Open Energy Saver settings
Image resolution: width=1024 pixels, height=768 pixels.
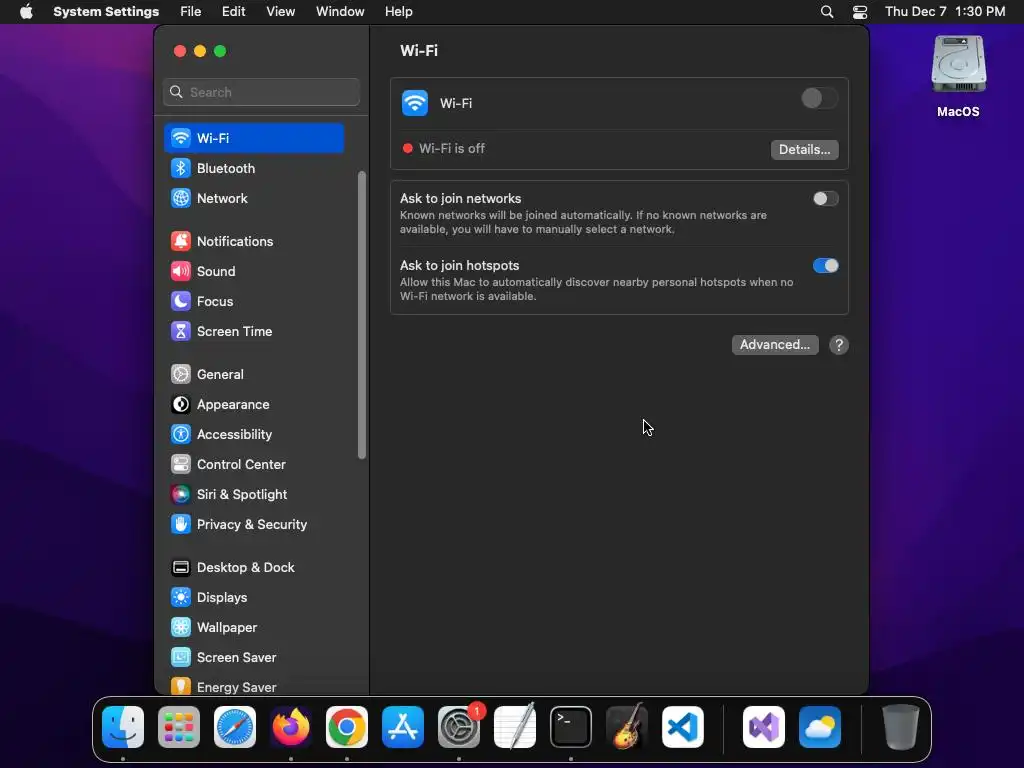pos(254,686)
